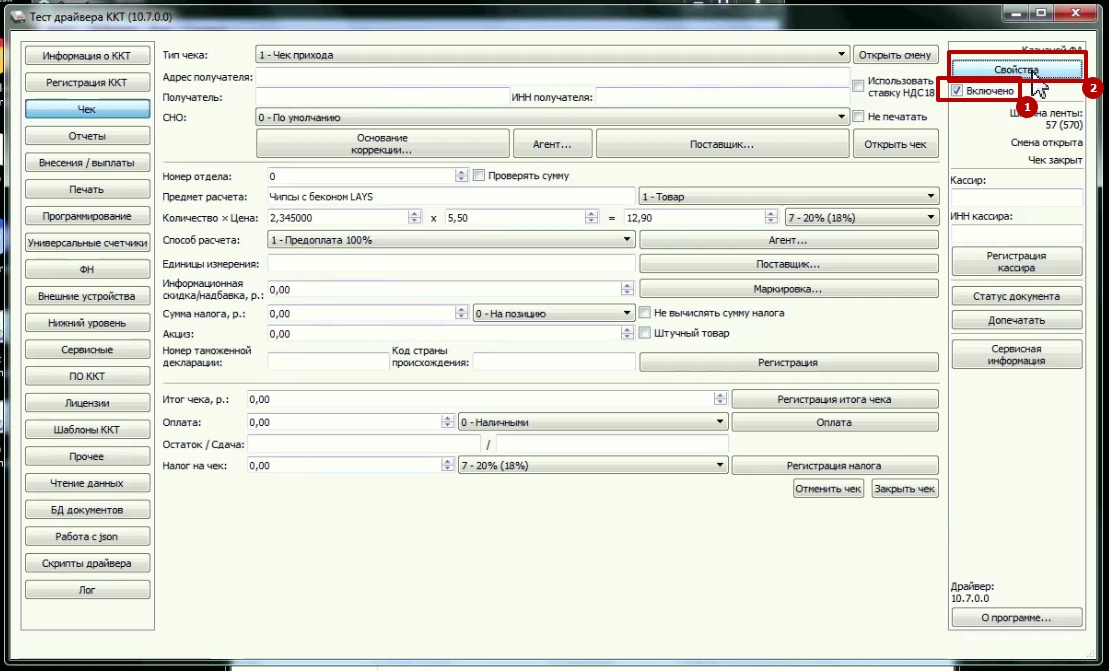
Task: Toggle the Включено checkbox
Action: pos(958,91)
